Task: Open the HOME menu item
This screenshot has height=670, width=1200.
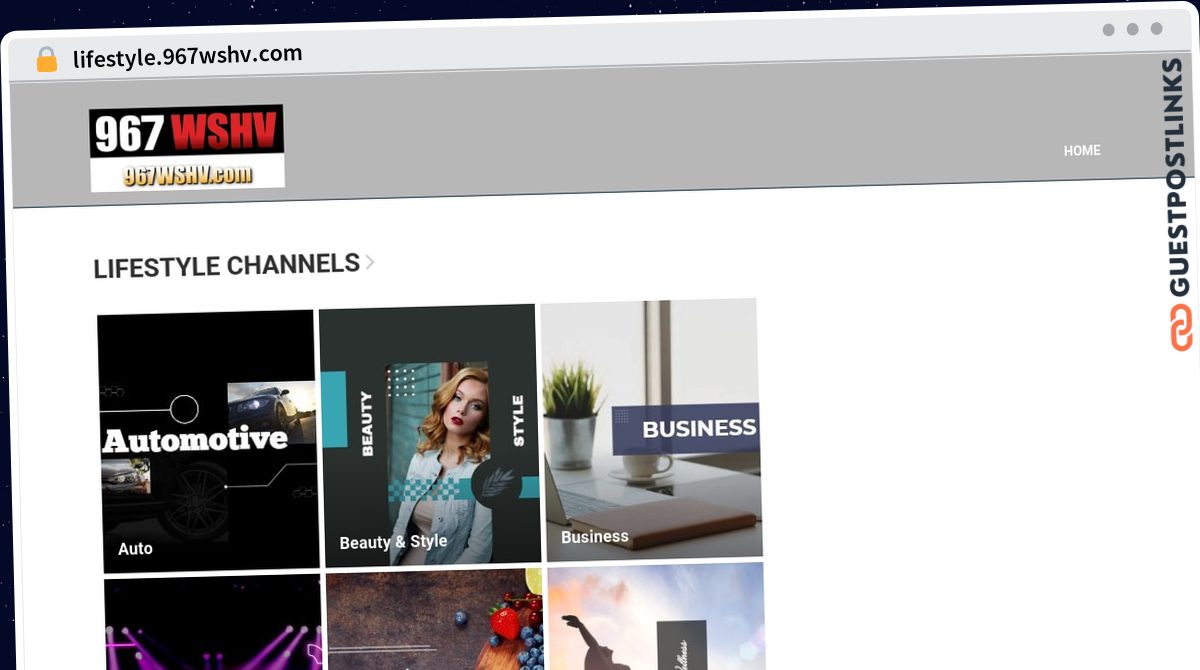Action: (1082, 151)
